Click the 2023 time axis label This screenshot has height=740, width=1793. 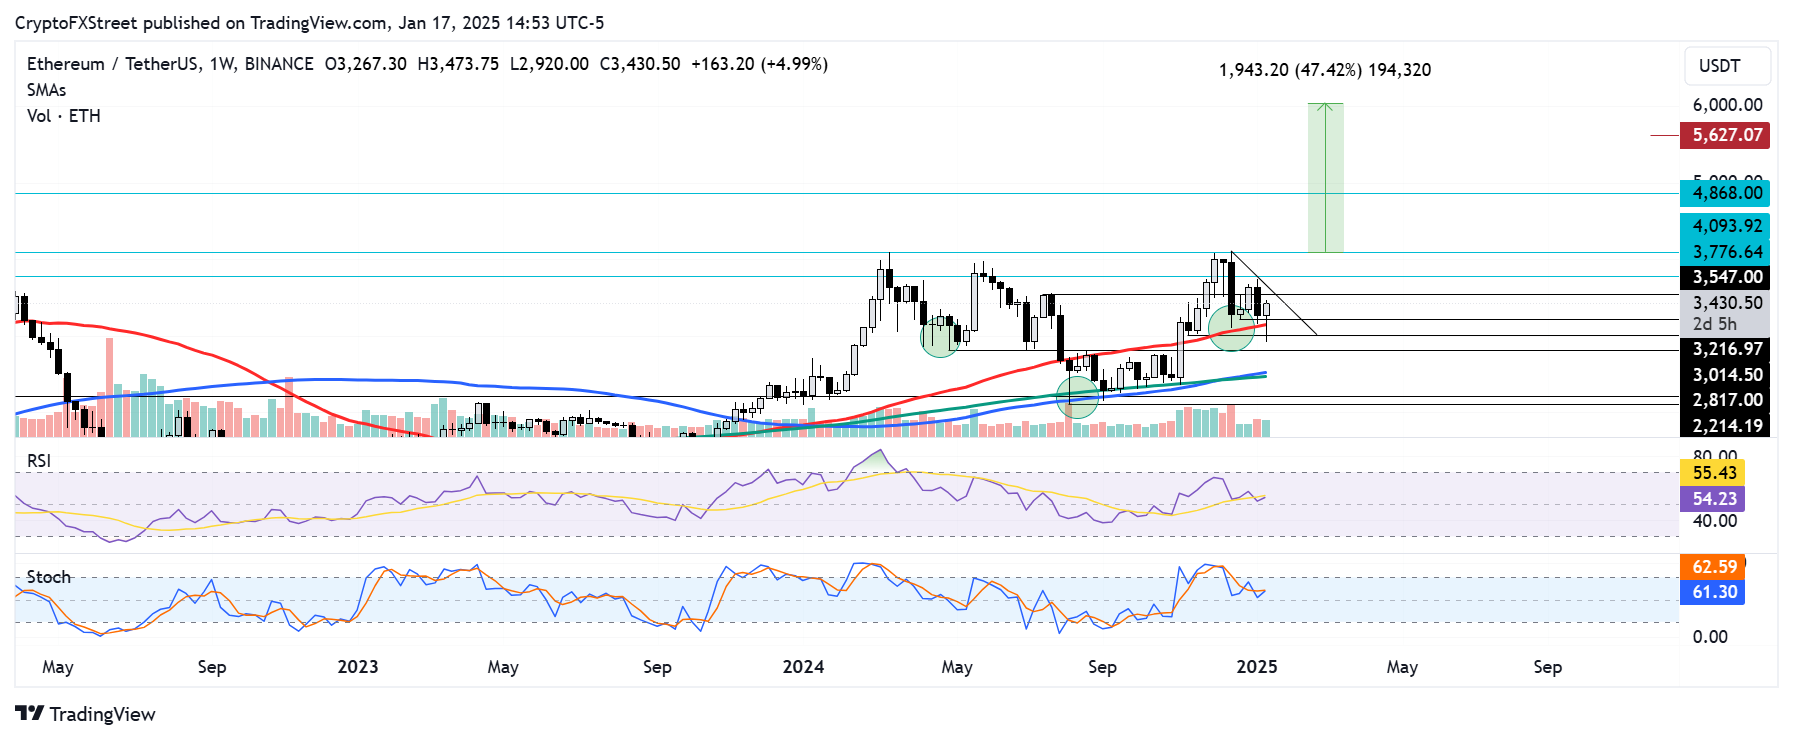(x=358, y=667)
